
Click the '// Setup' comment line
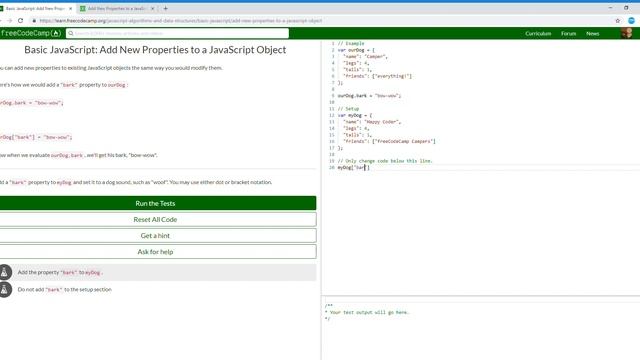pyautogui.click(x=348, y=109)
